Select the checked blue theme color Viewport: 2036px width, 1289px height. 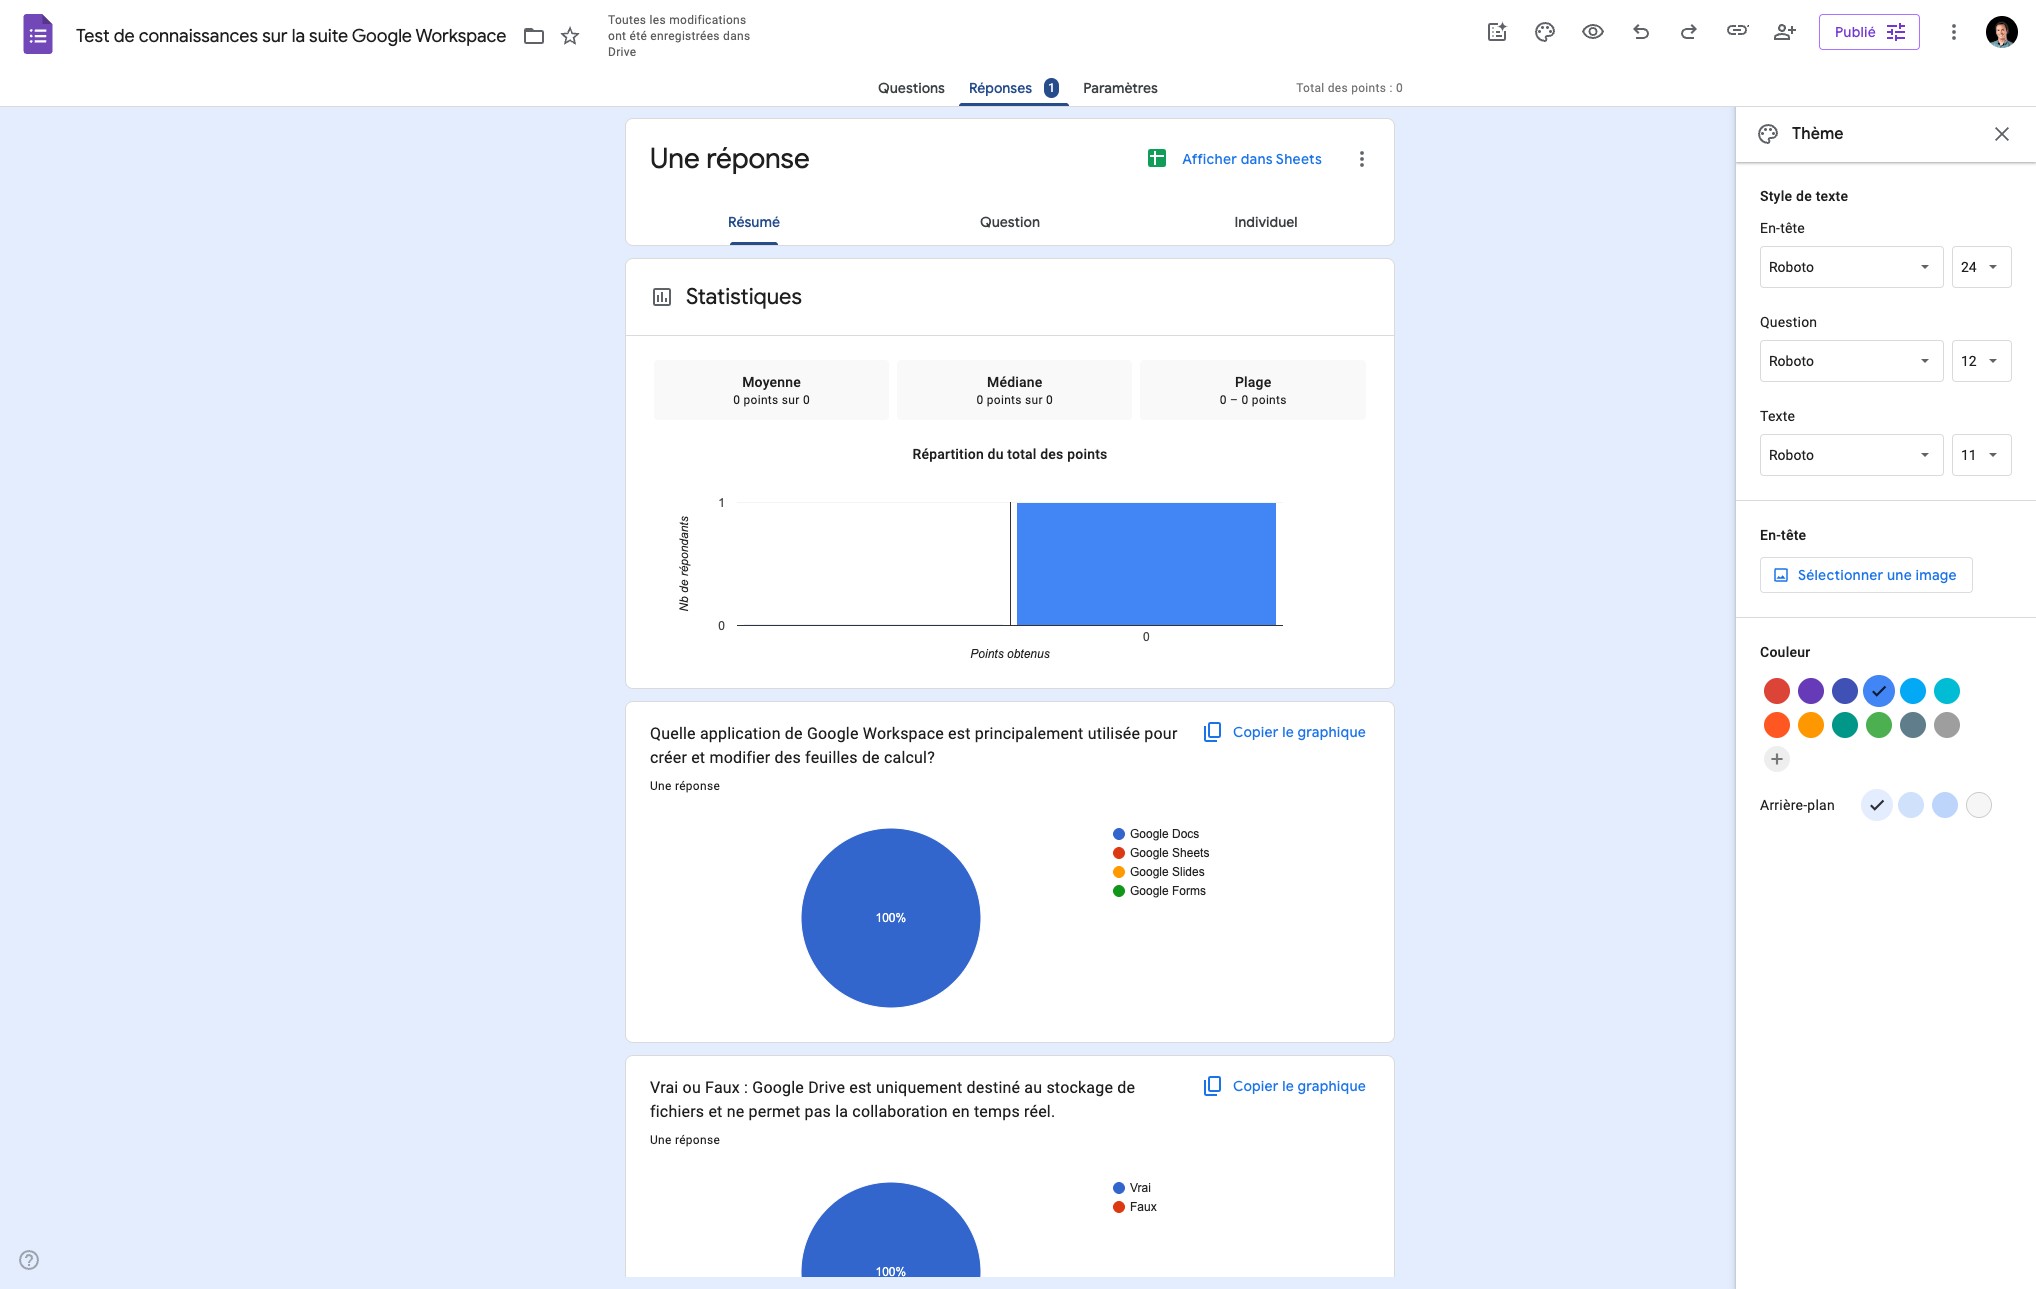(x=1879, y=691)
